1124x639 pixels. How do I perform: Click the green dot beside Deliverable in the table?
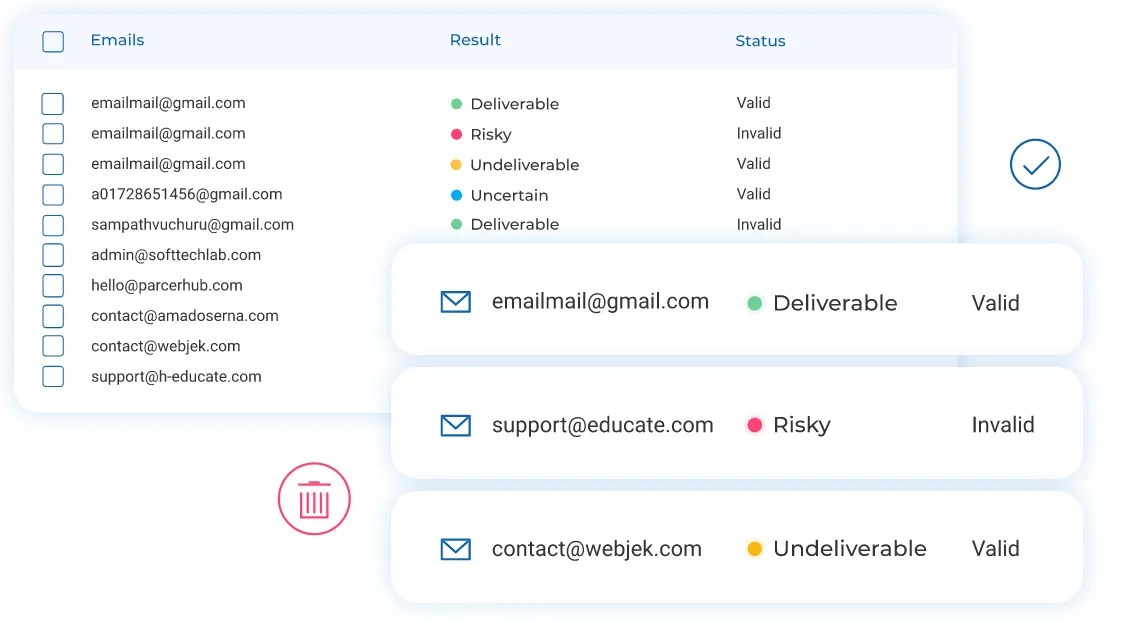tap(458, 103)
